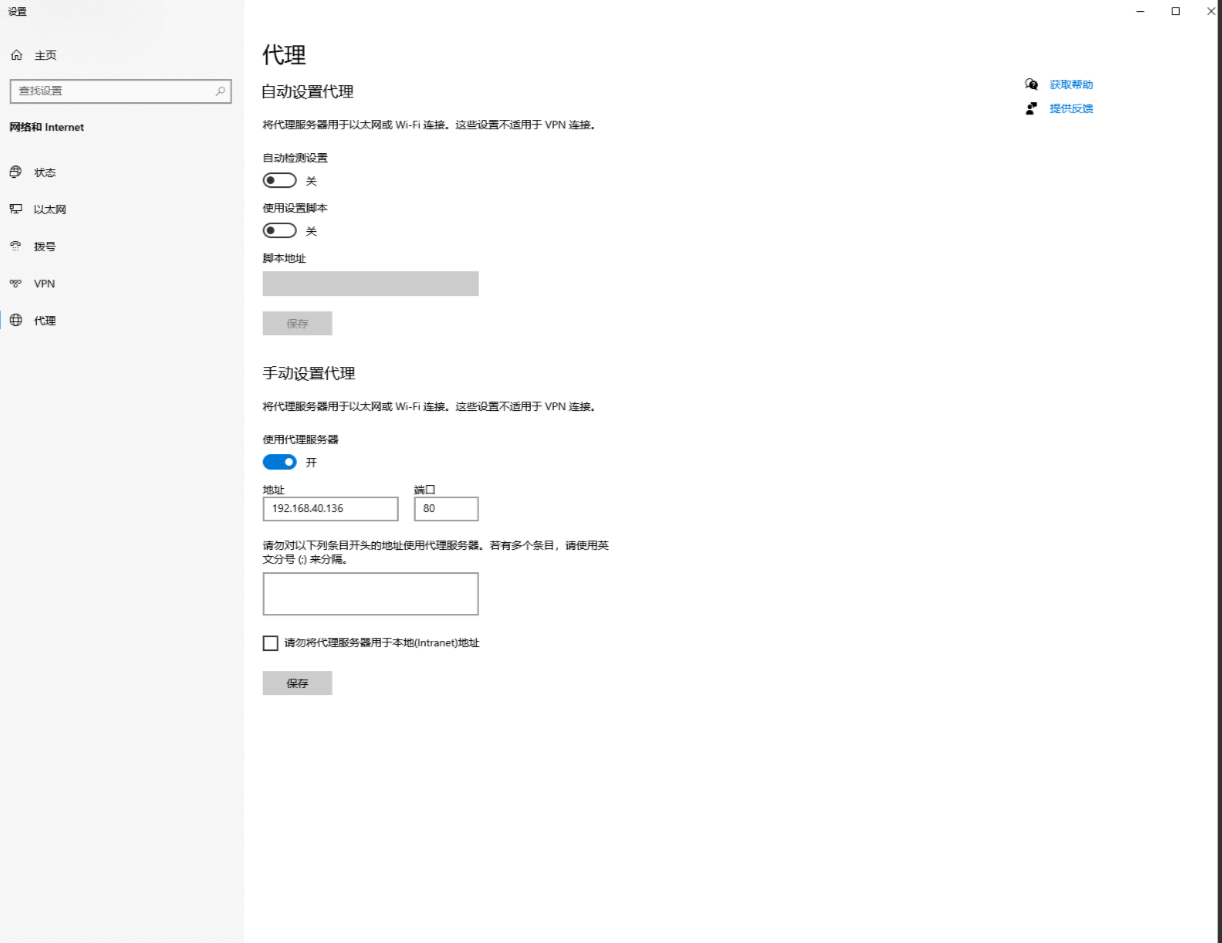Open the 获取帮助 link
This screenshot has width=1222, height=943.
1071,85
